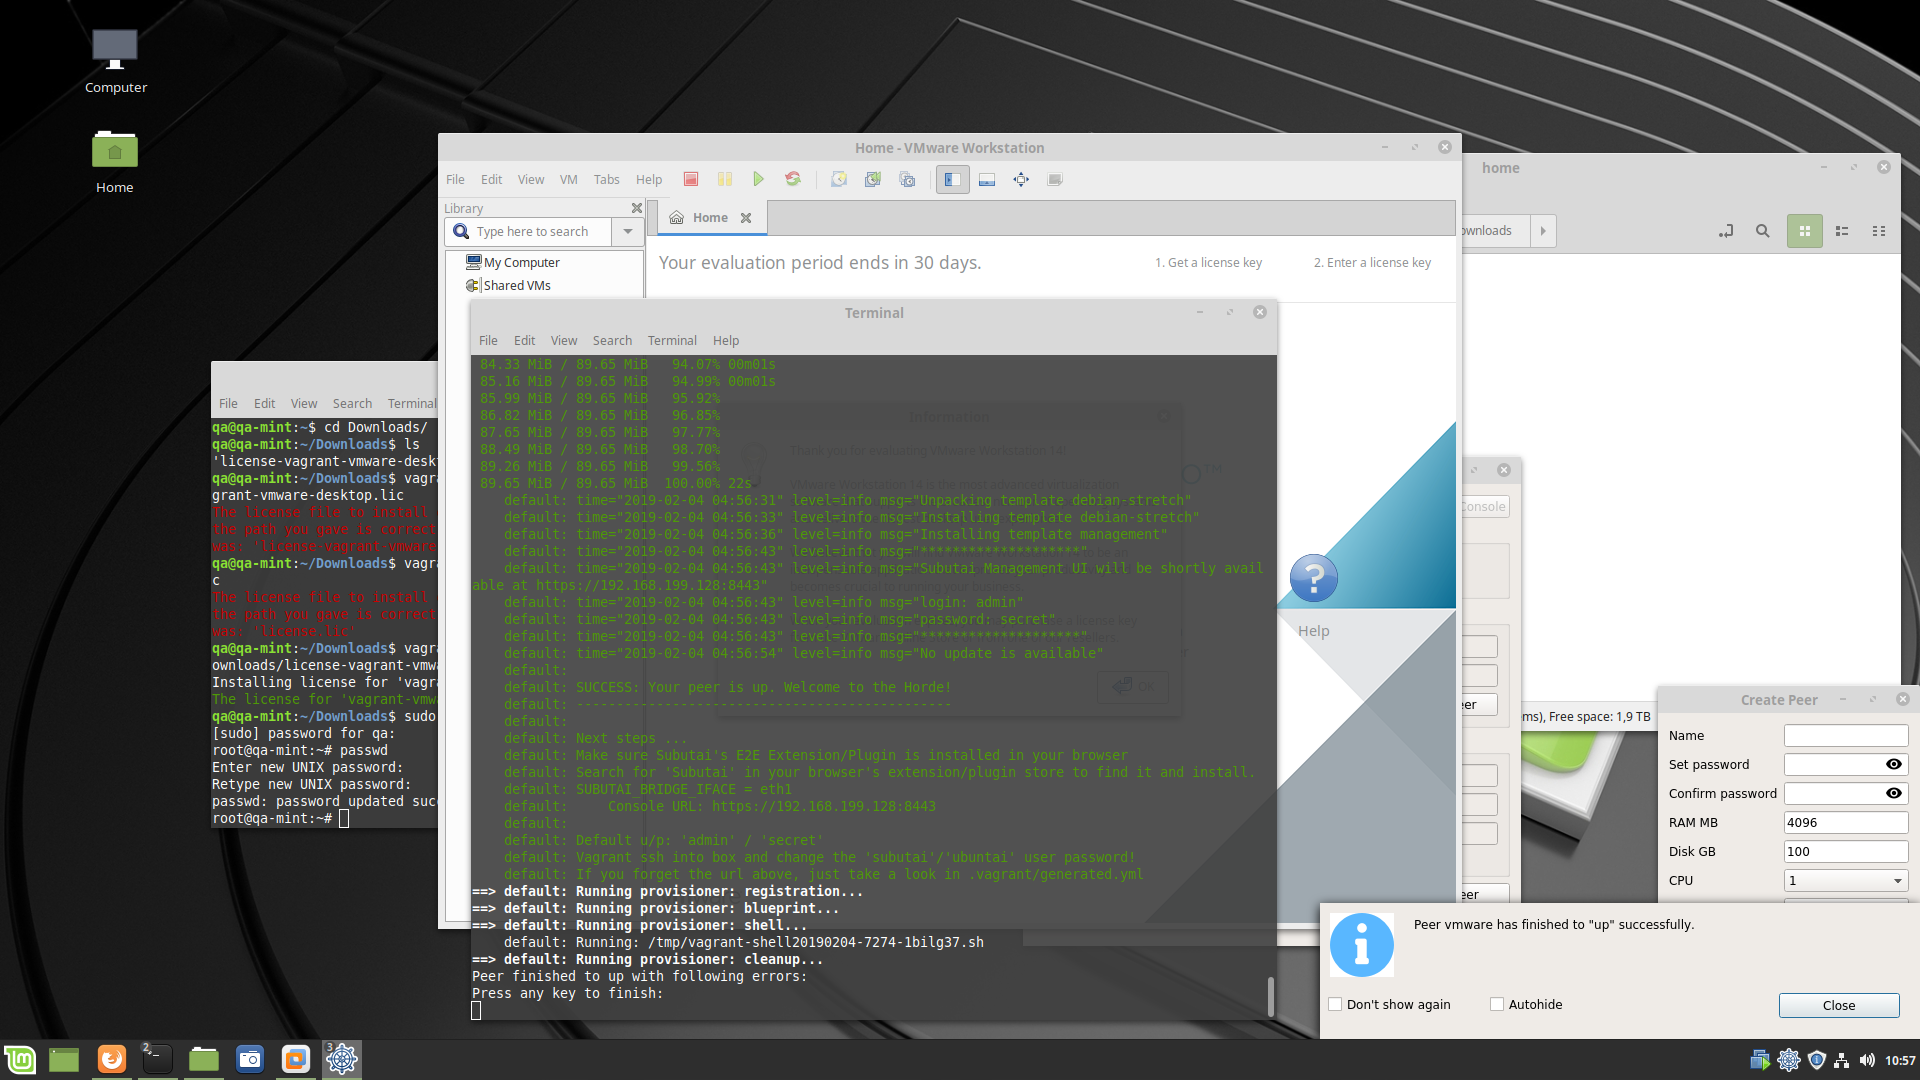Click the Get a license key link
Screen dimensions: 1920x1080
(x=1208, y=262)
